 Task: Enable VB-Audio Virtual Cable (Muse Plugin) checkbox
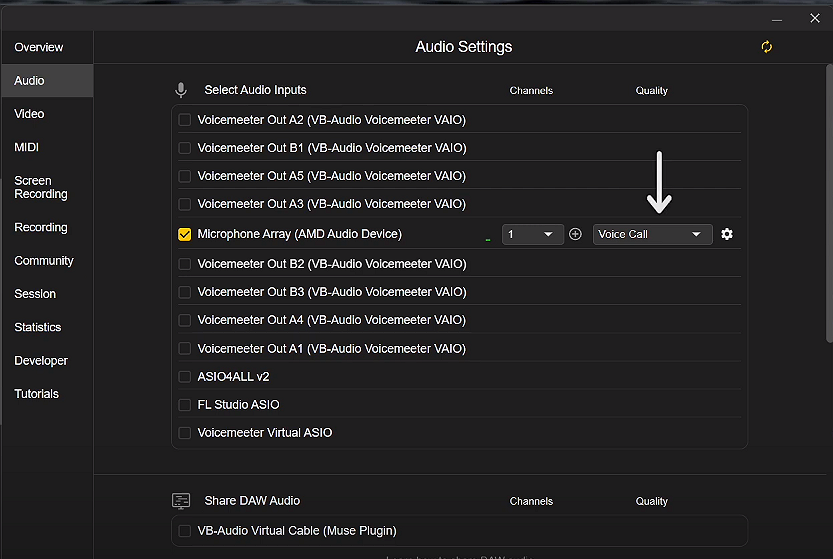[184, 531]
